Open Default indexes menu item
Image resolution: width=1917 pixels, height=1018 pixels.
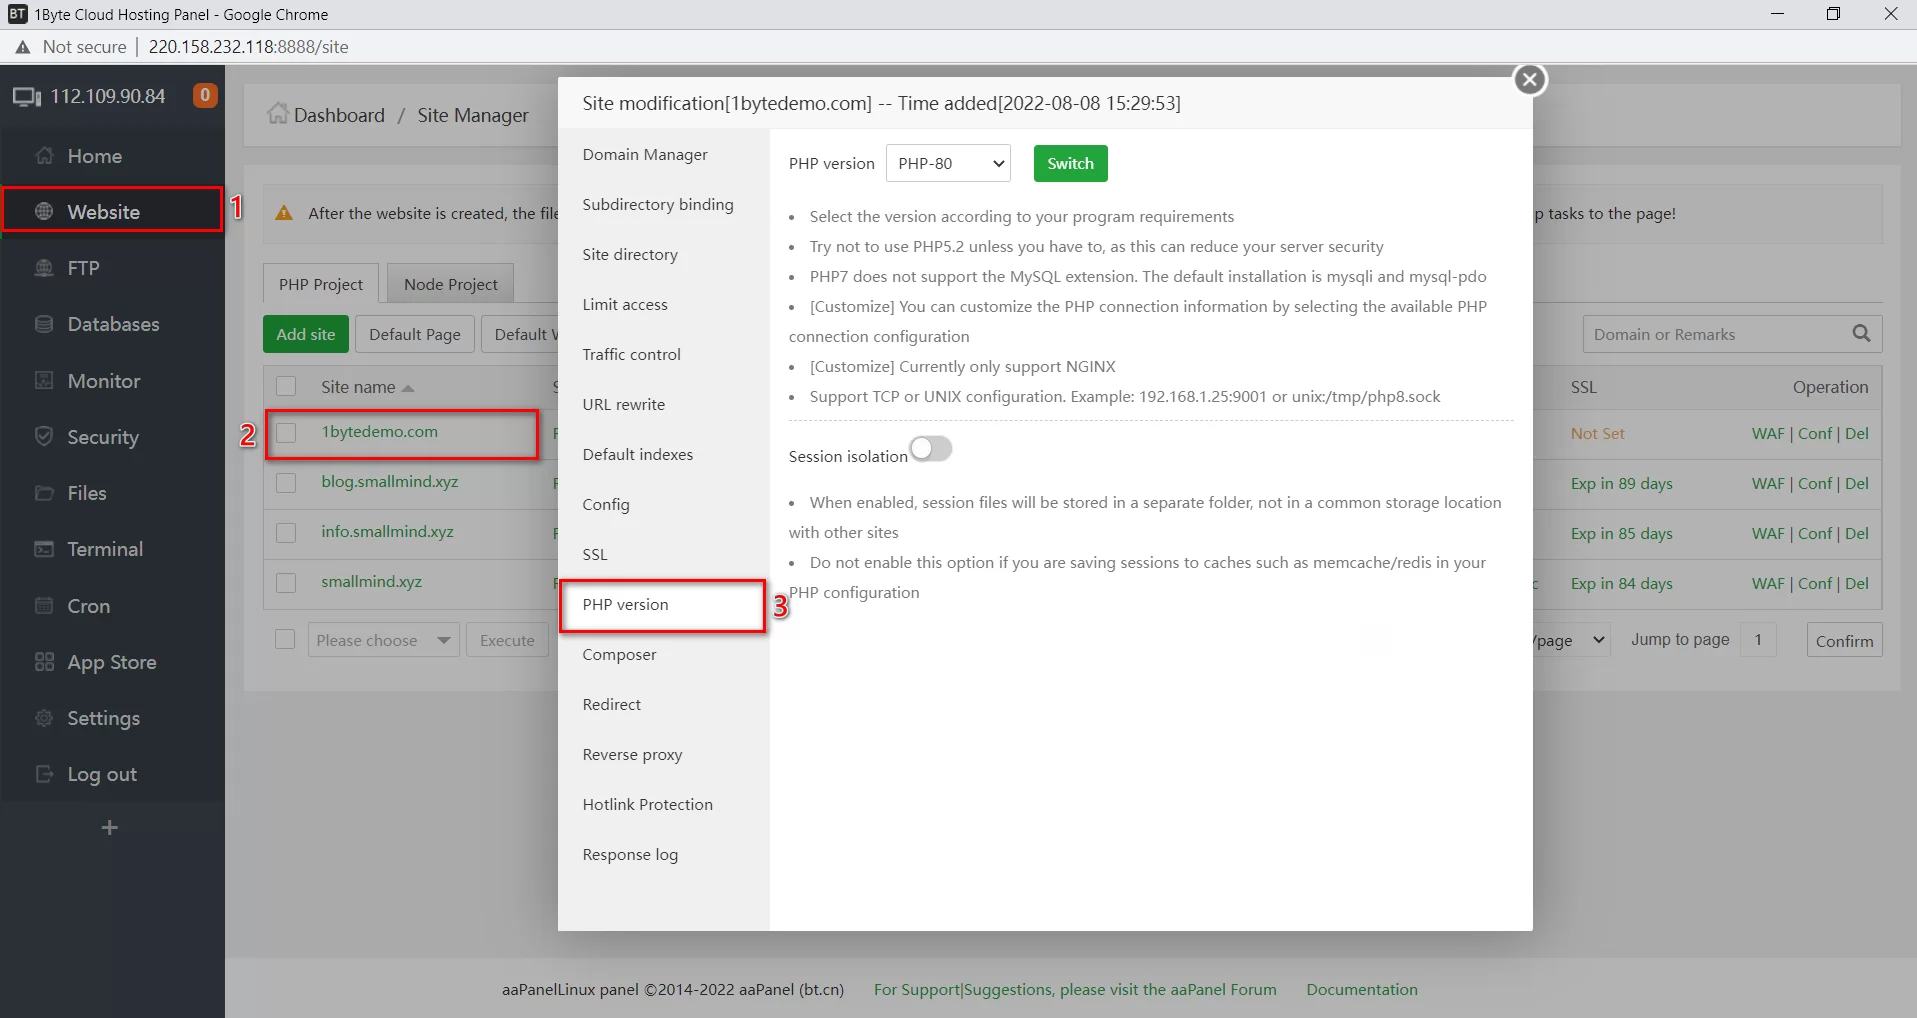click(638, 455)
